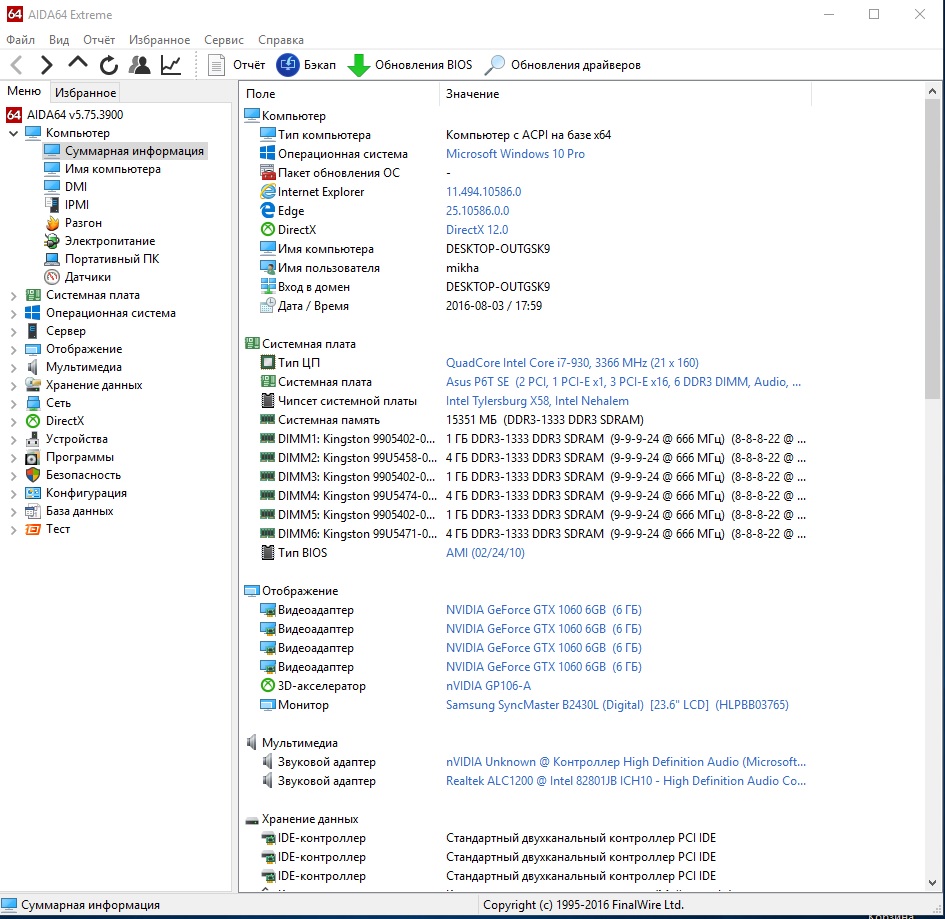
Task: Expand the Устройства tree node
Action: 13,440
